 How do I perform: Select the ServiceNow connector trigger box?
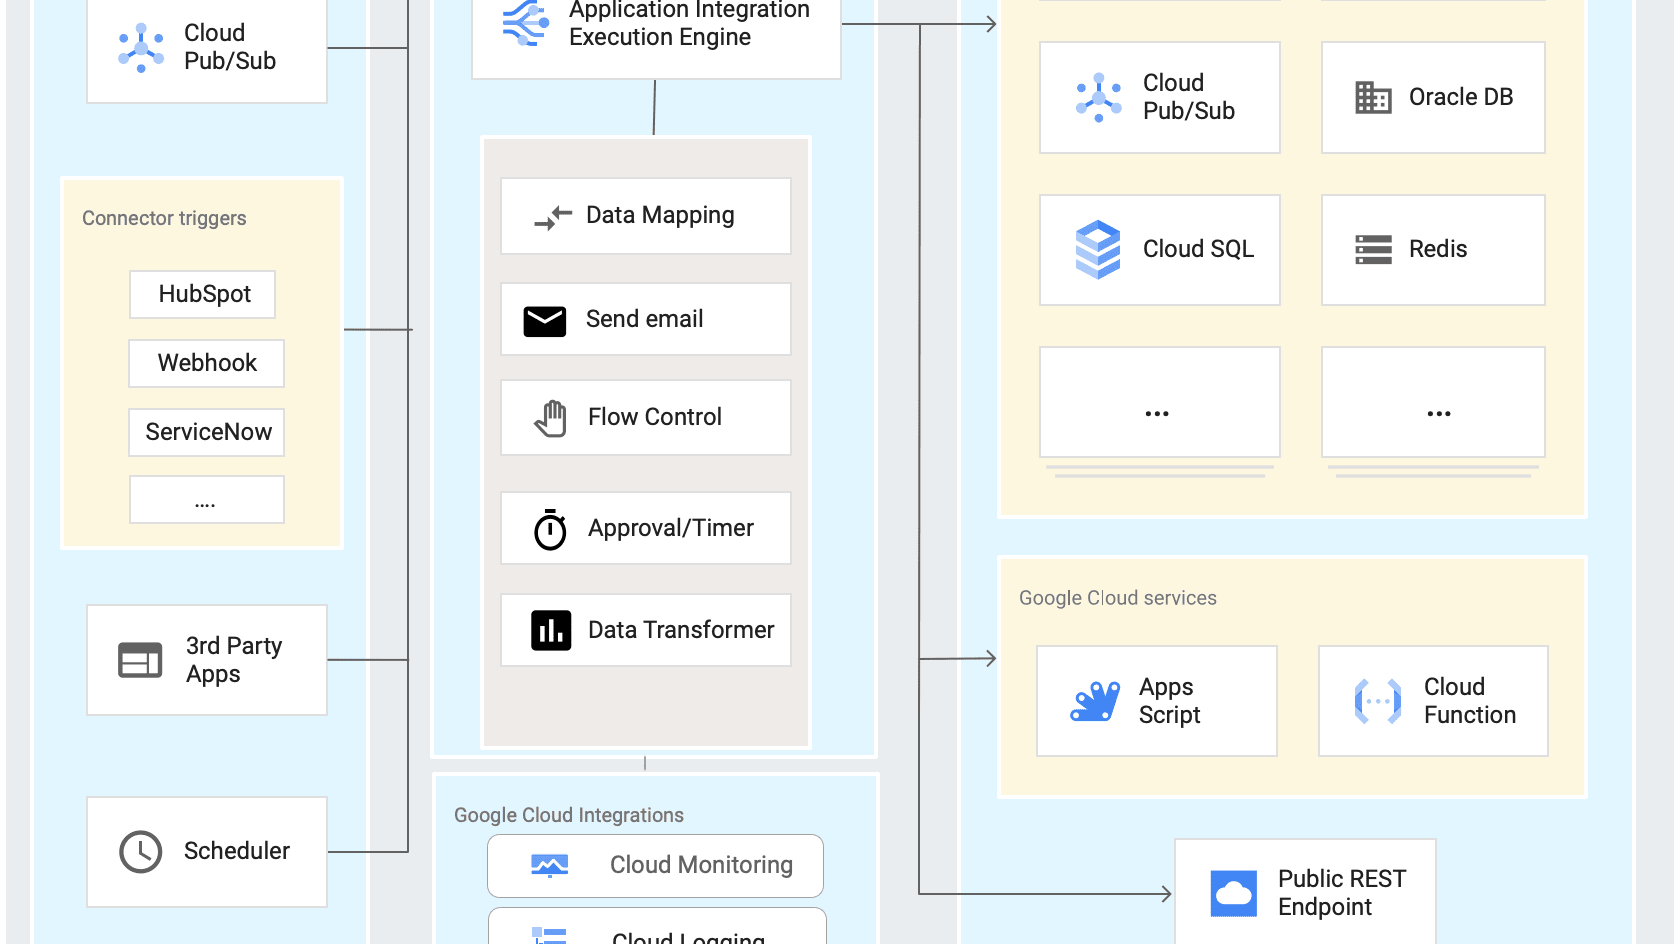pos(206,432)
